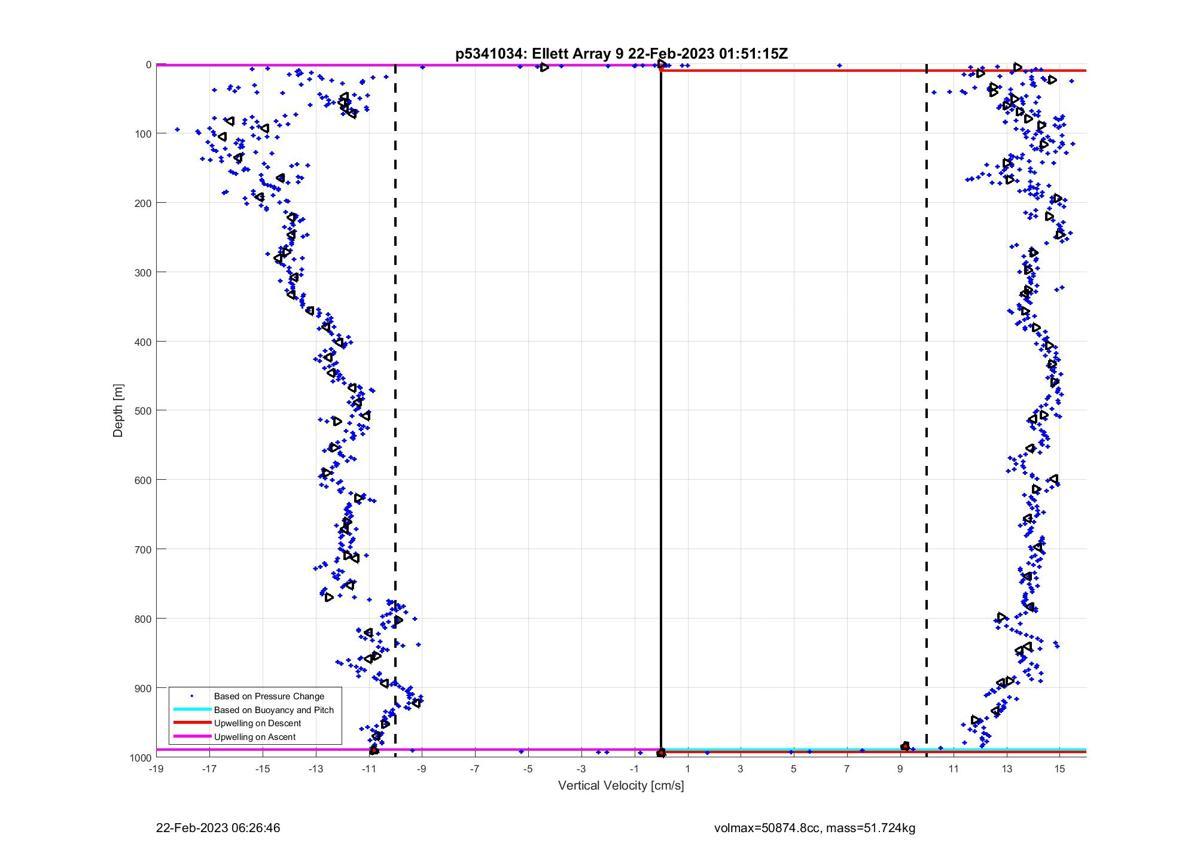Click x-axis tick label "15"

[1059, 769]
